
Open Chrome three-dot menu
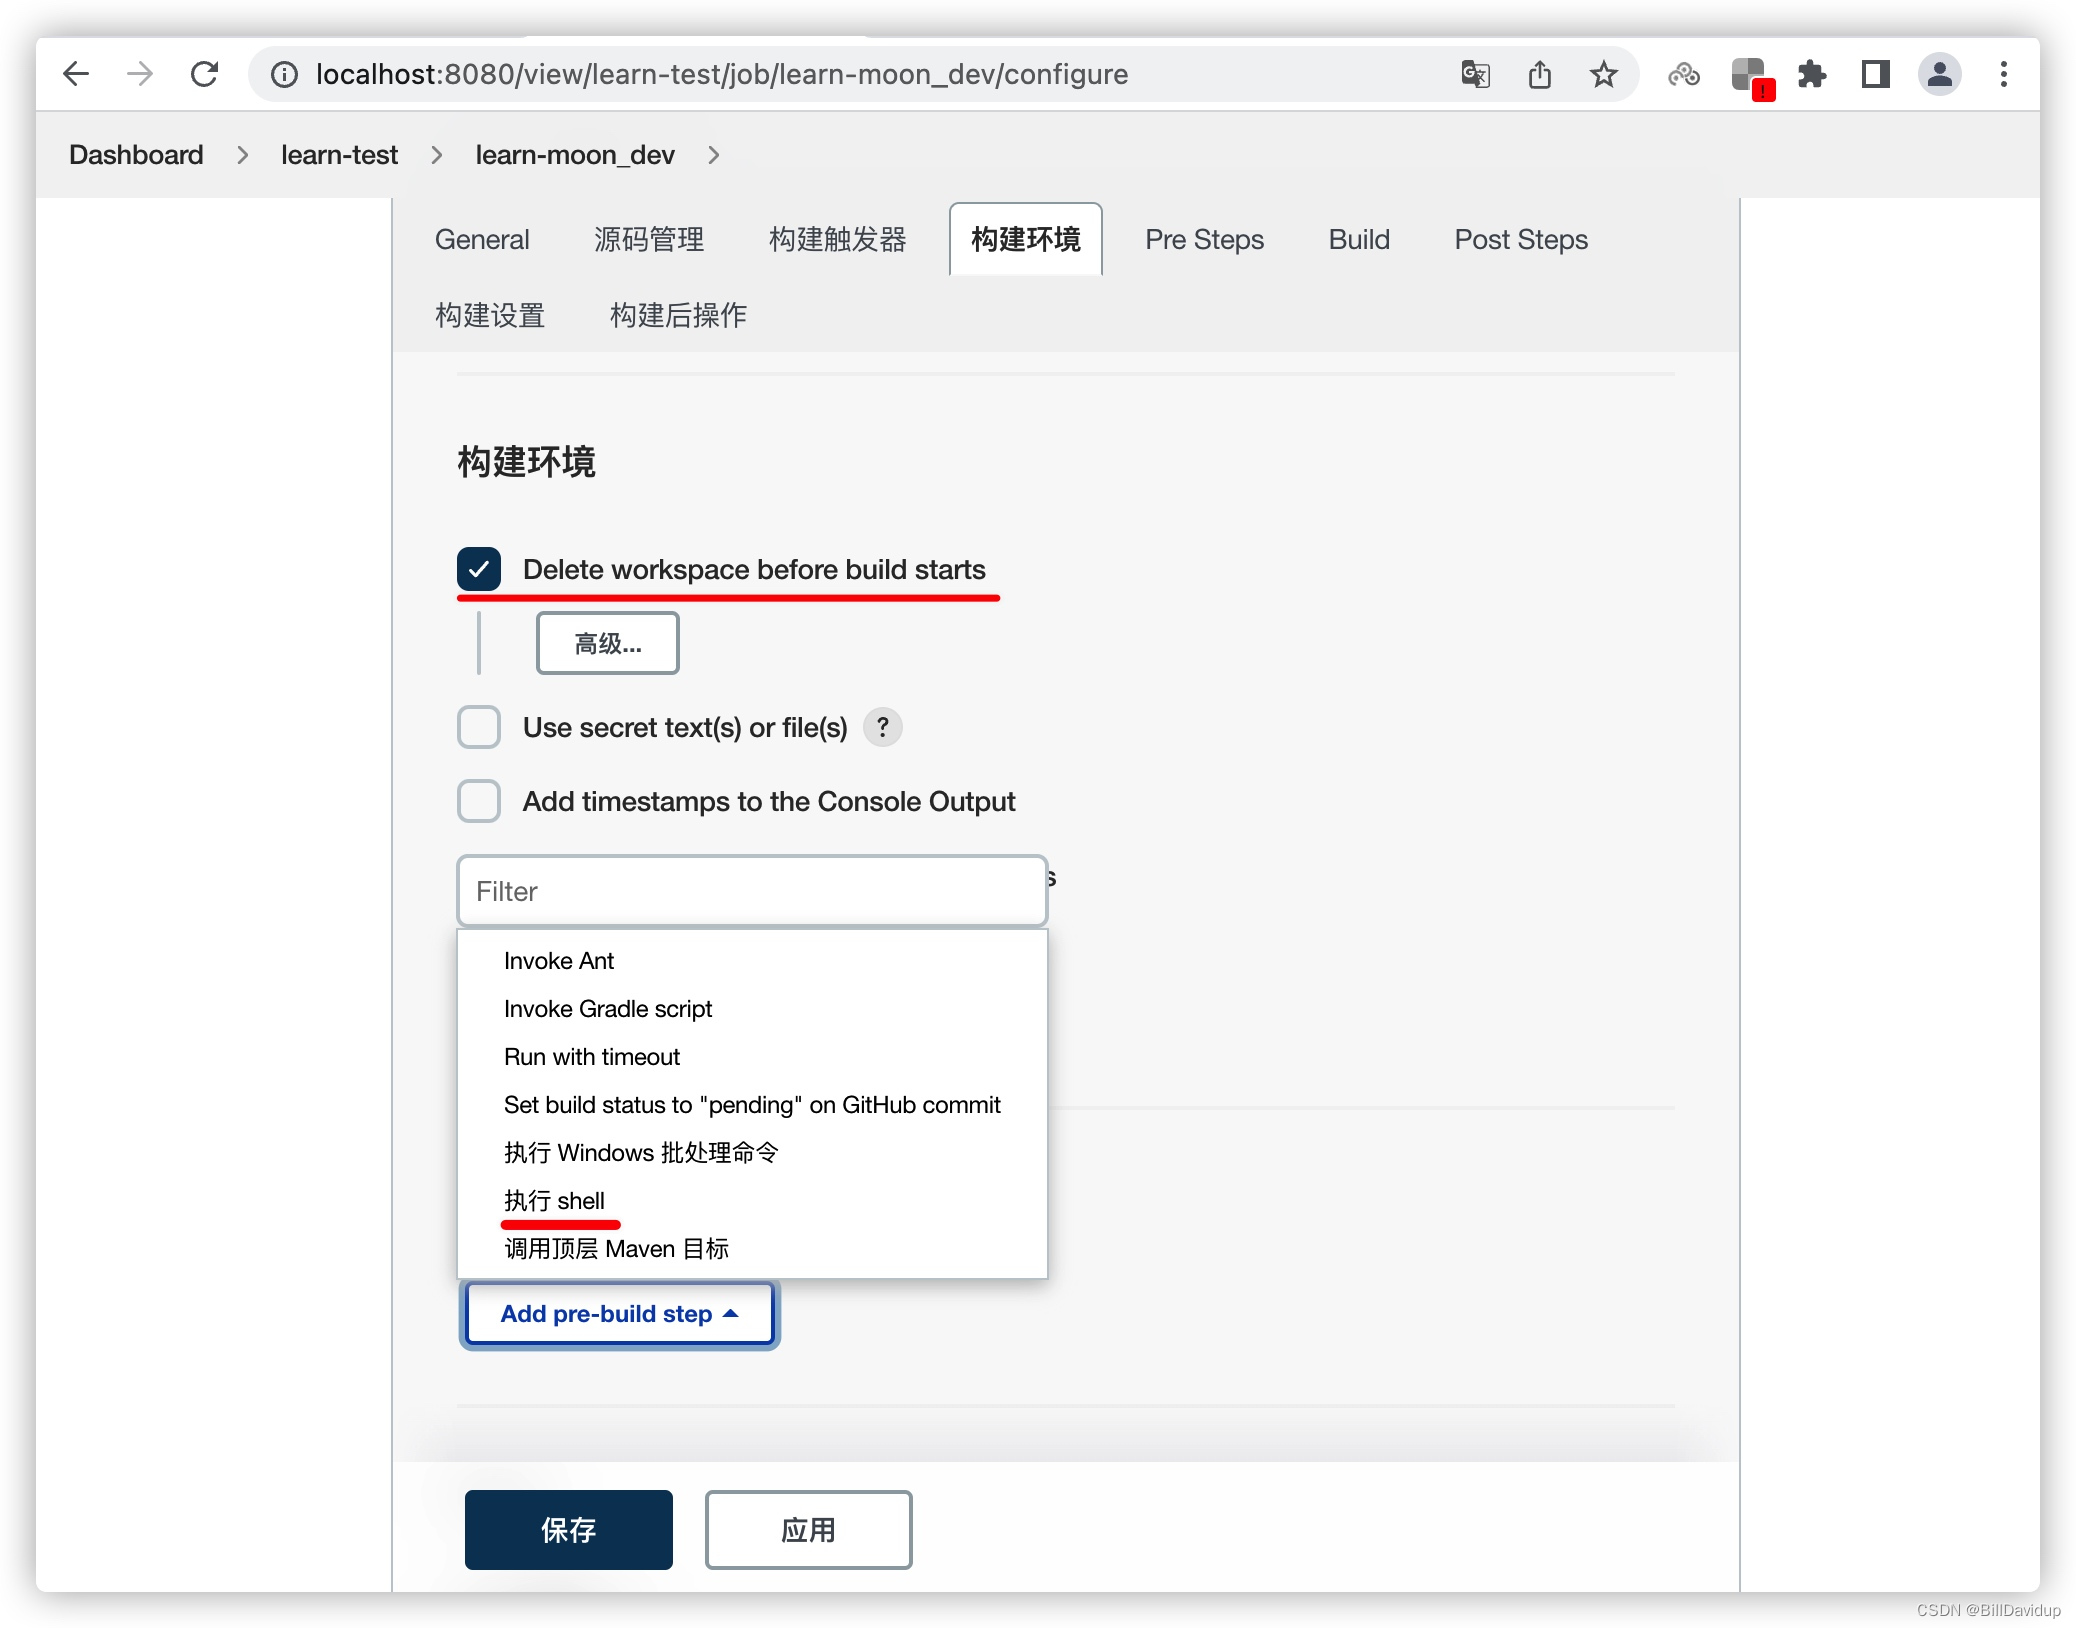2004,74
